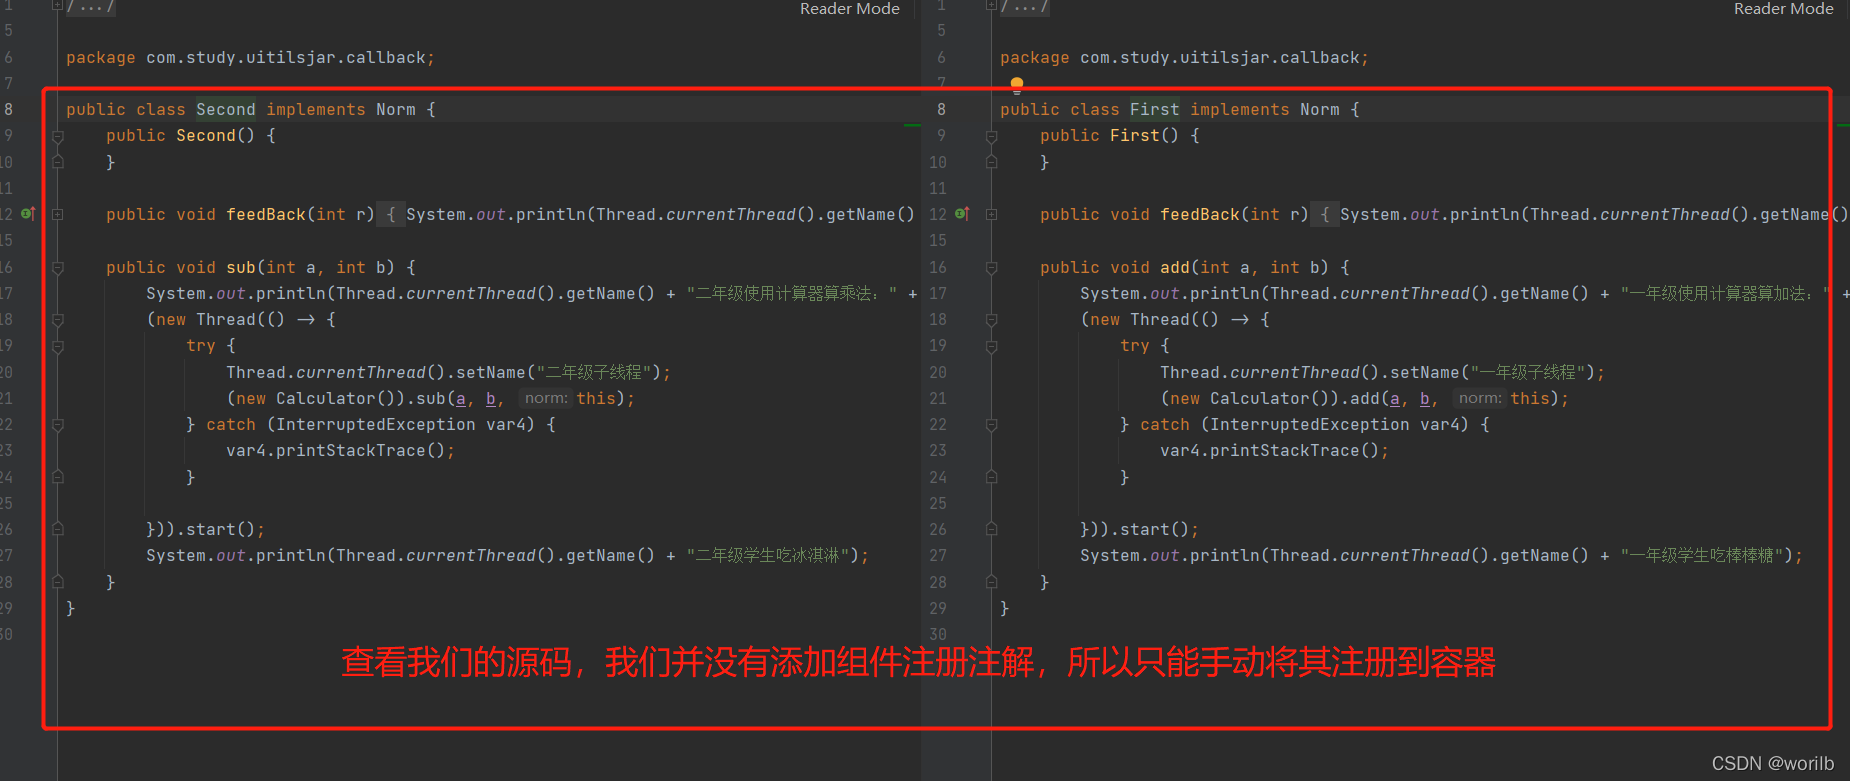
Task: Click Calculator in the sub call line
Action: point(326,399)
